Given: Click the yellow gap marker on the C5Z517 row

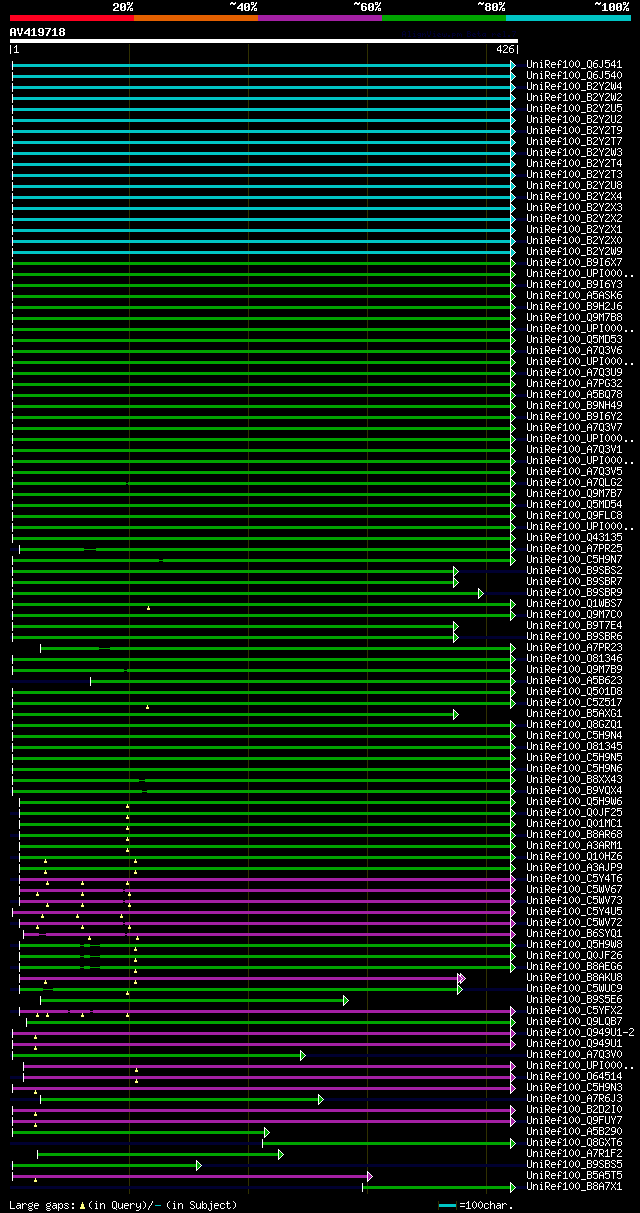Looking at the screenshot, I should click(147, 706).
